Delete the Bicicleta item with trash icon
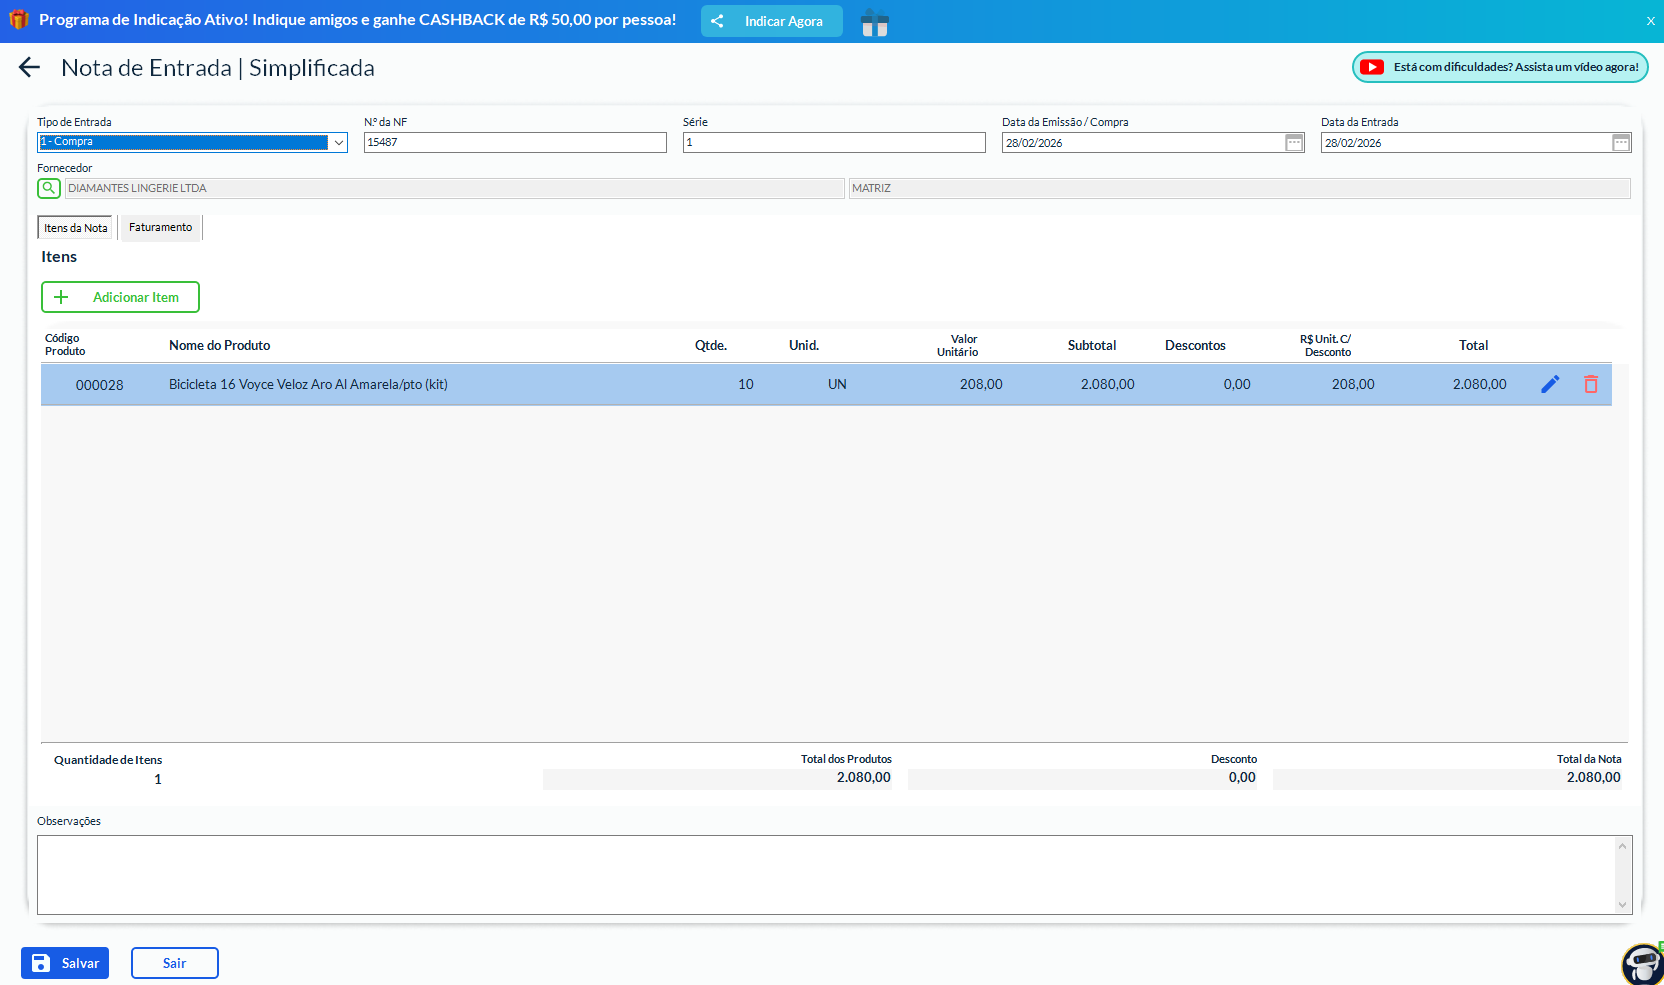The image size is (1664, 985). tap(1590, 385)
